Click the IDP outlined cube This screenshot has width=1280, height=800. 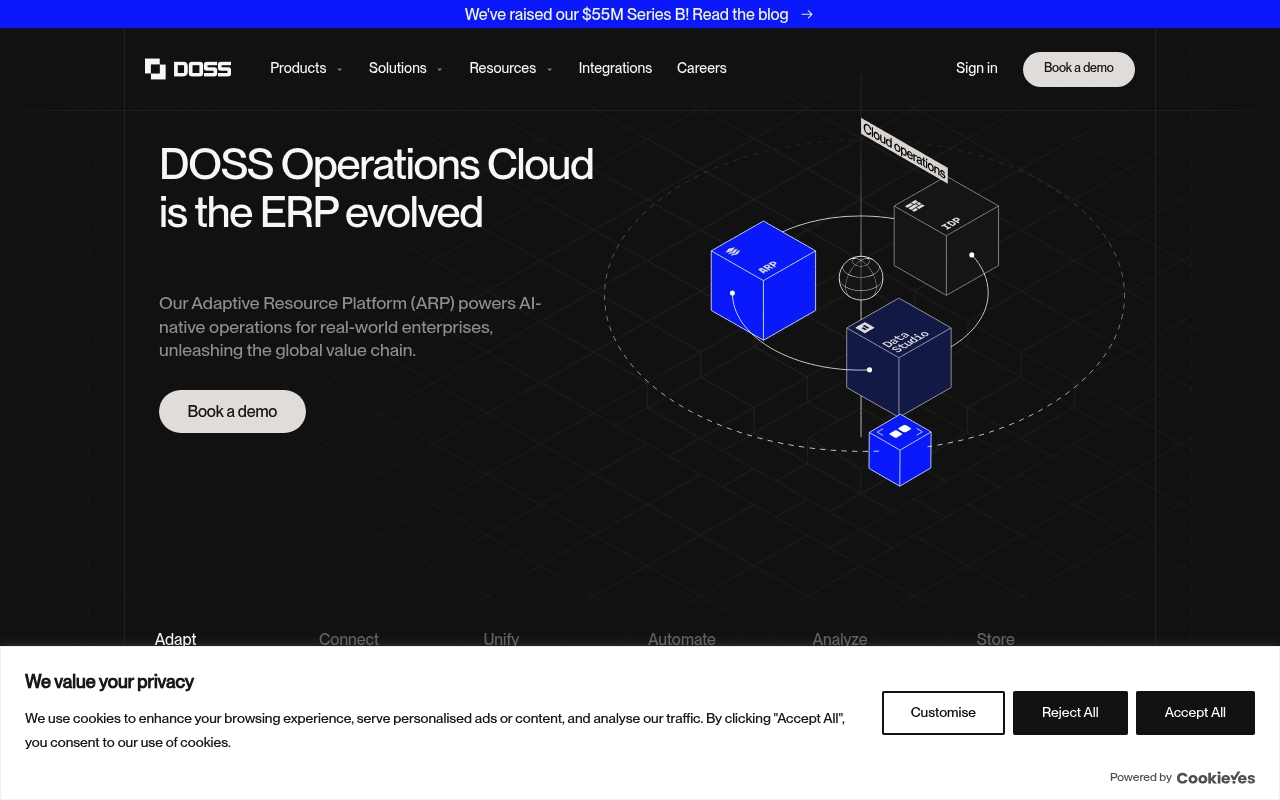(946, 236)
